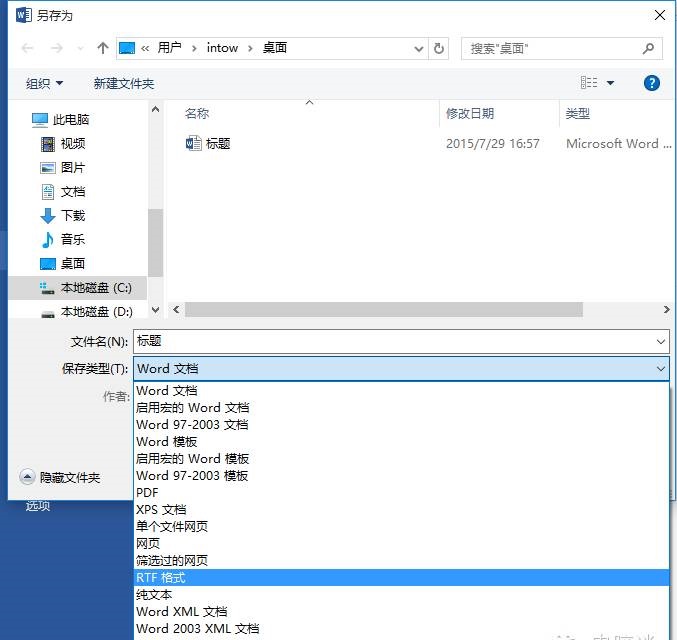Choose Word 文档 from type list
Image resolution: width=677 pixels, height=640 pixels.
(x=402, y=390)
